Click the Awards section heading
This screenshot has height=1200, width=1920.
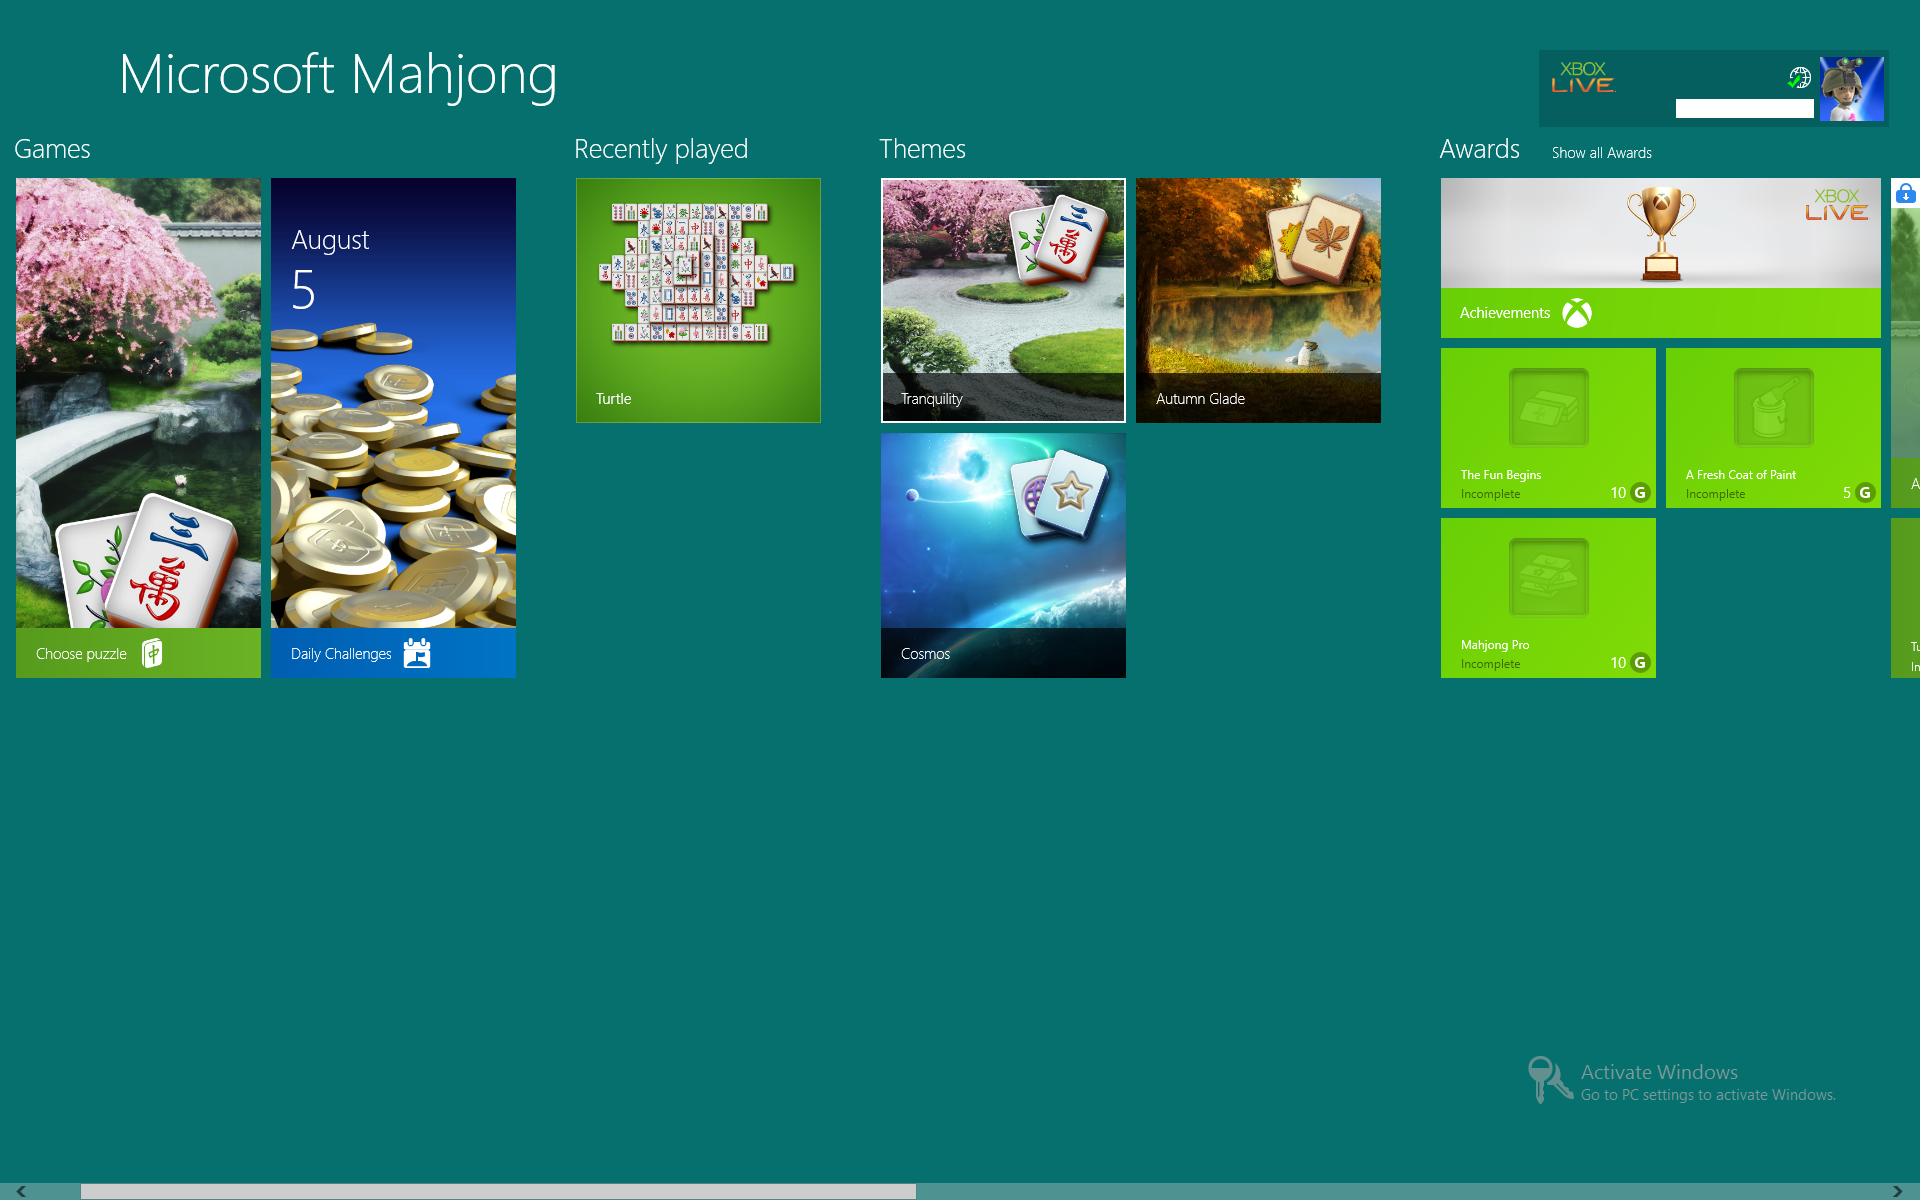[x=1479, y=149]
